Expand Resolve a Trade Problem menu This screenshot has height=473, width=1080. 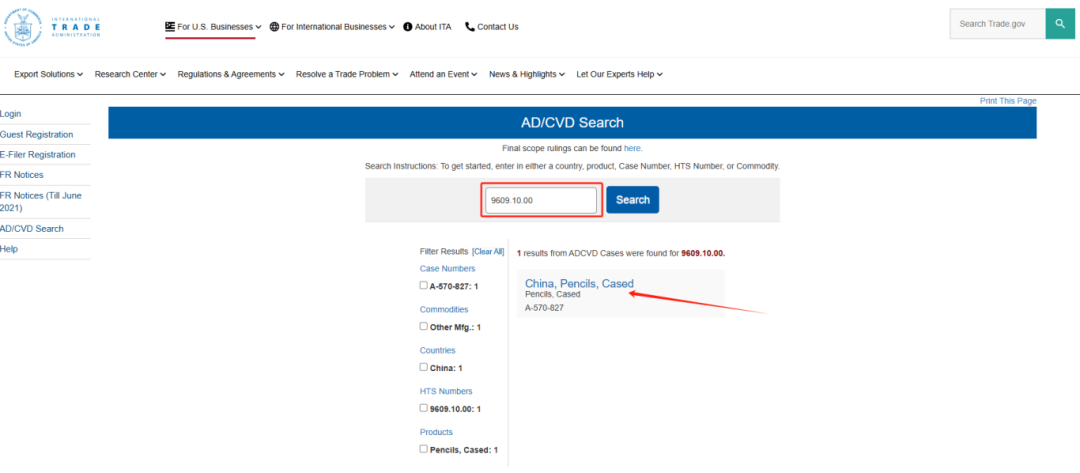347,74
